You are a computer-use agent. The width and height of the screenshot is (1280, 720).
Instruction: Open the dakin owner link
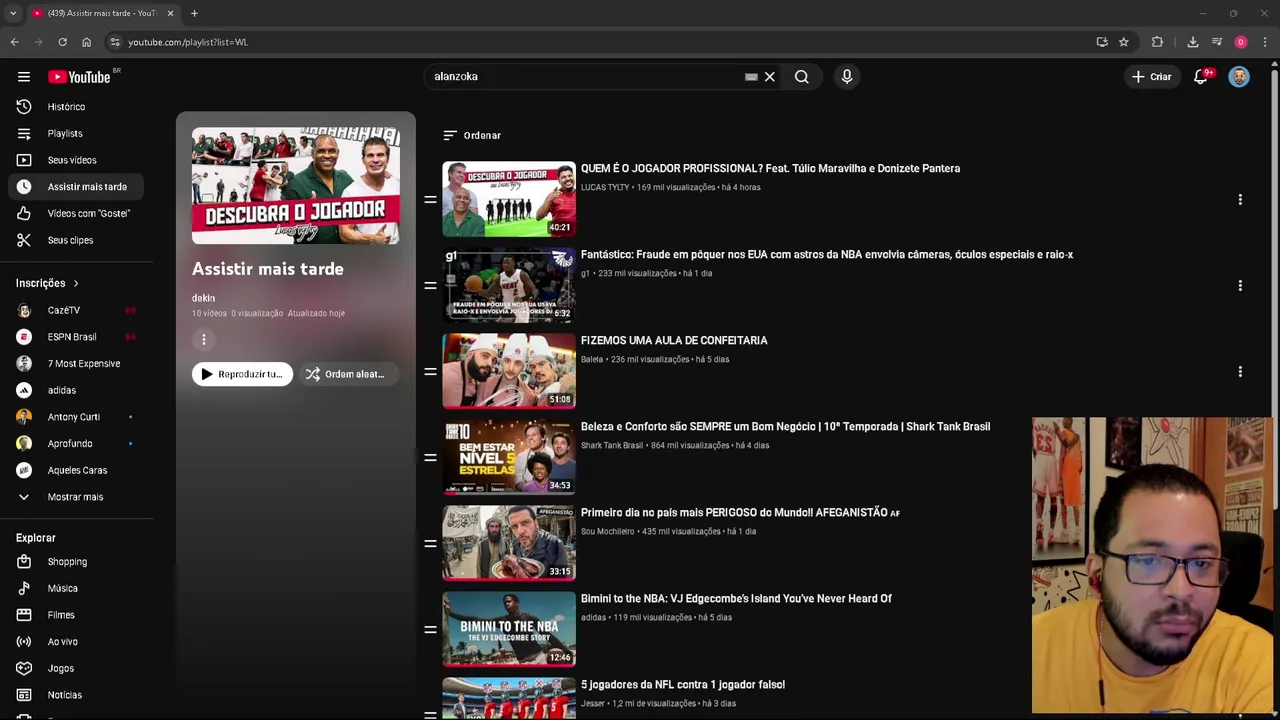click(x=203, y=298)
